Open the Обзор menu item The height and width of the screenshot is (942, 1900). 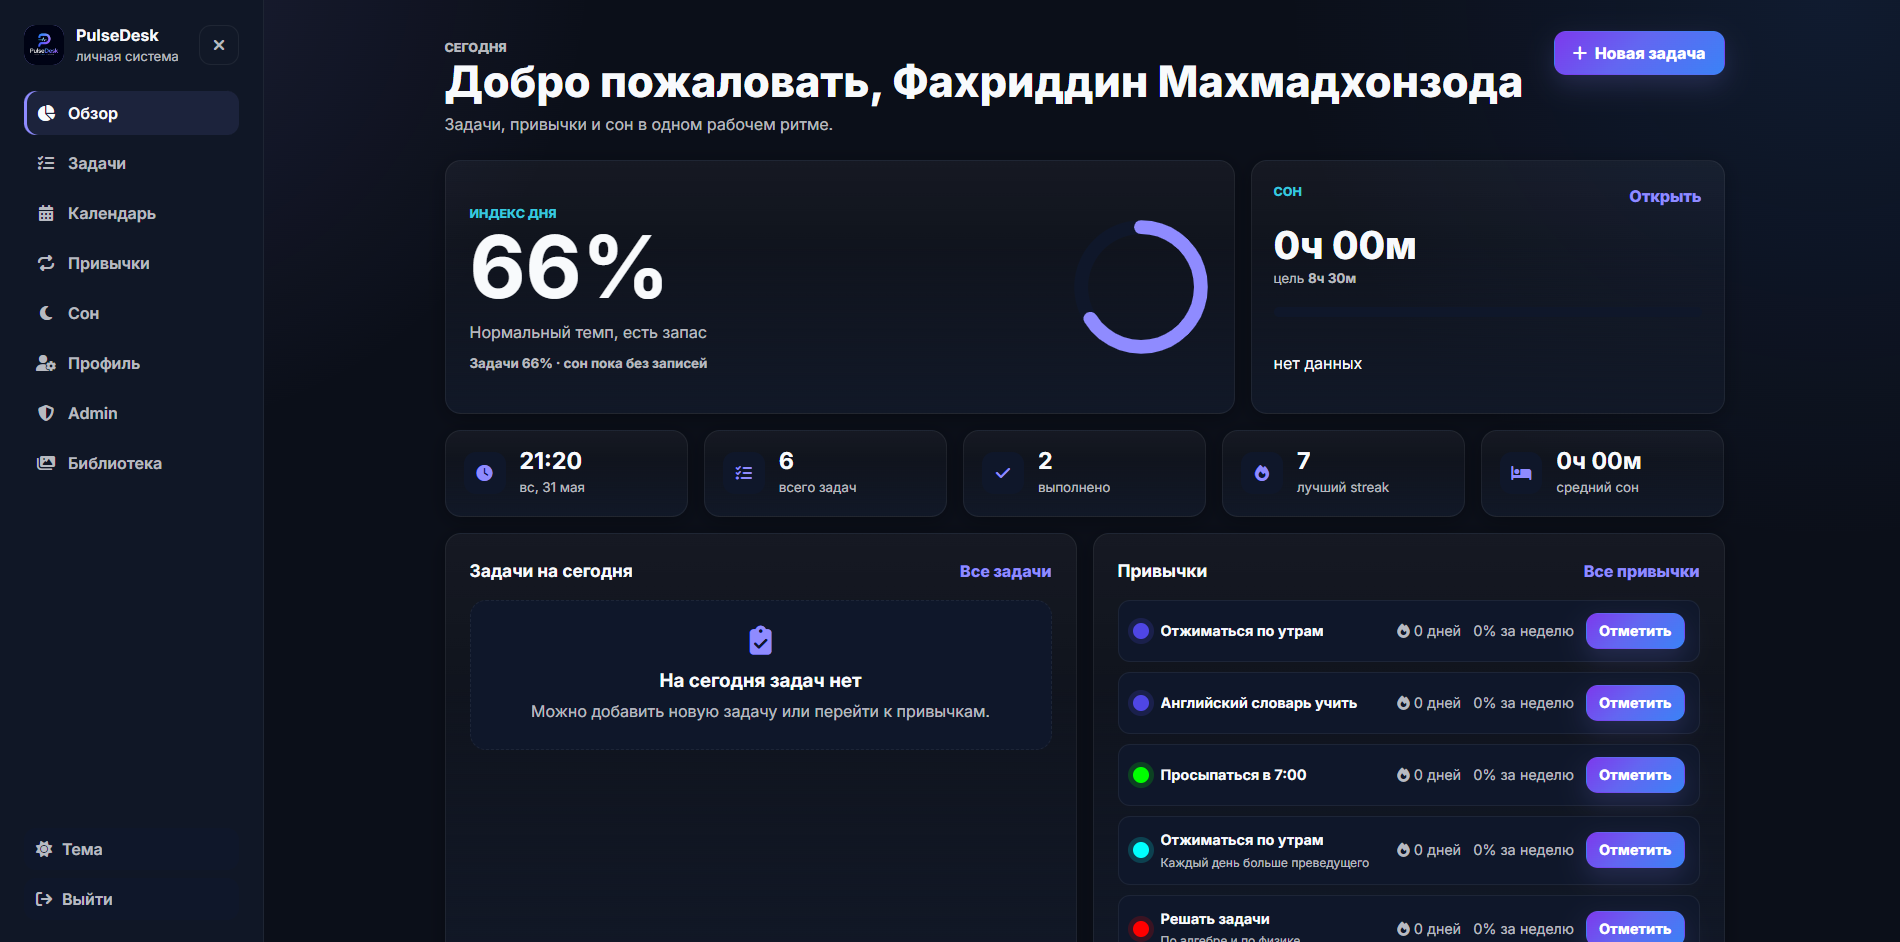click(x=132, y=113)
